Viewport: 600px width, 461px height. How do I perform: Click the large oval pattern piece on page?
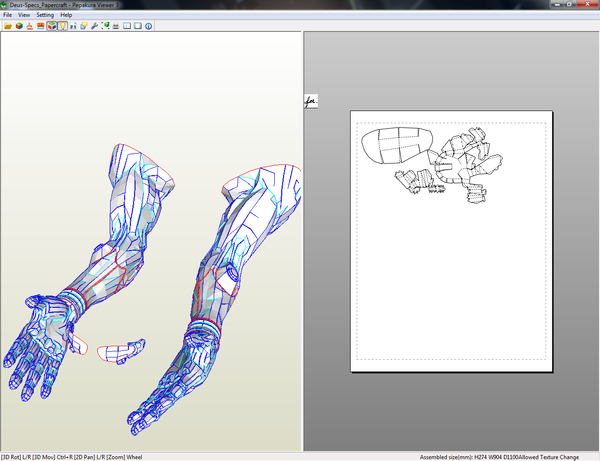[x=396, y=146]
